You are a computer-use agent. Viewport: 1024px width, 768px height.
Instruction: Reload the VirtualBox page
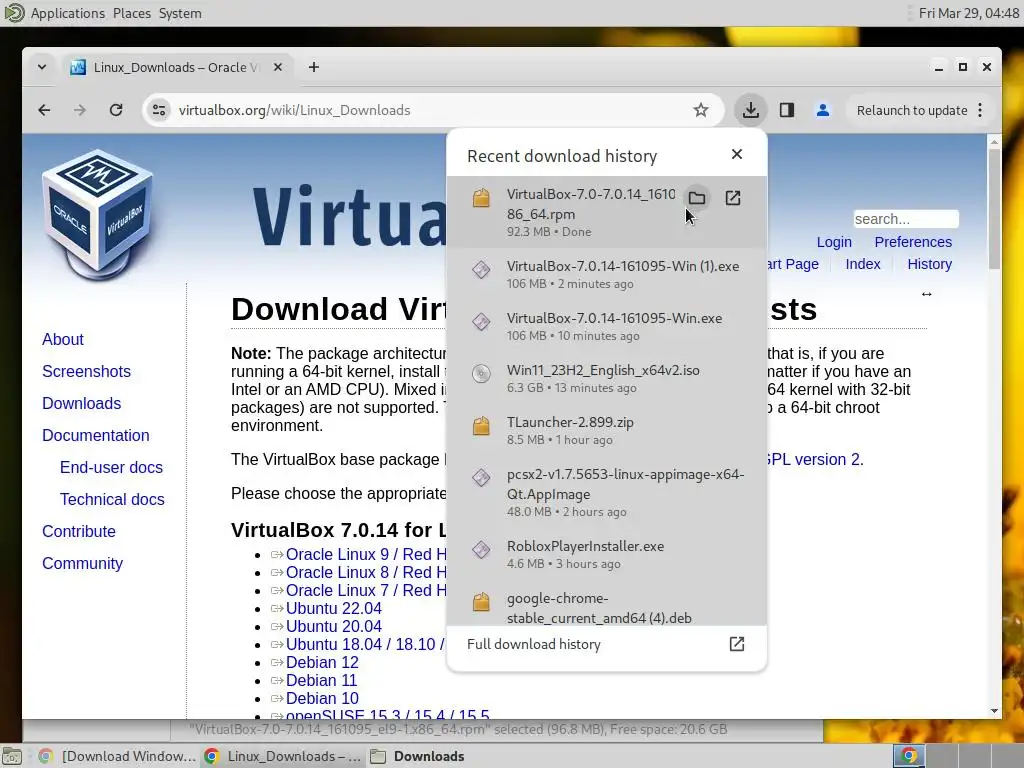[116, 110]
